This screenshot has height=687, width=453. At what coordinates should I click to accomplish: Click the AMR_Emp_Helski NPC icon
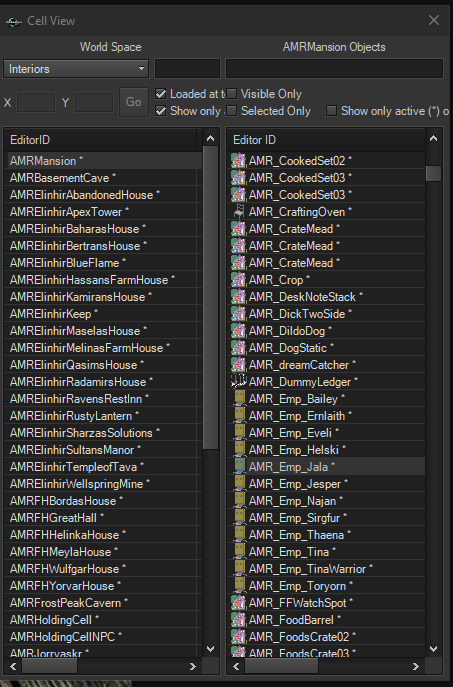(239, 450)
